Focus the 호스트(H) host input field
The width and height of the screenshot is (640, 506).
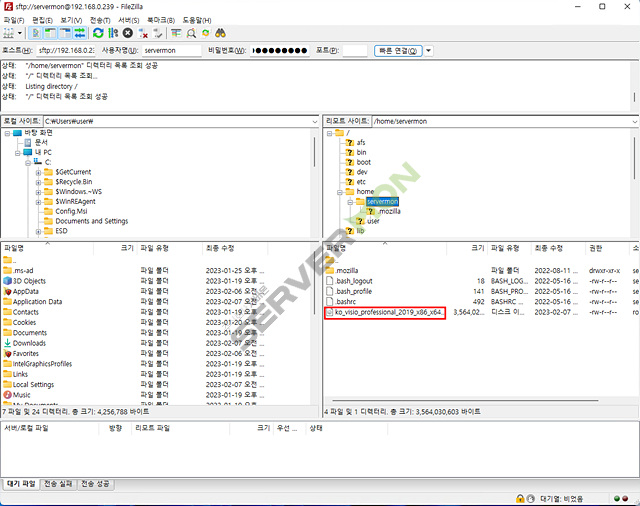point(65,51)
